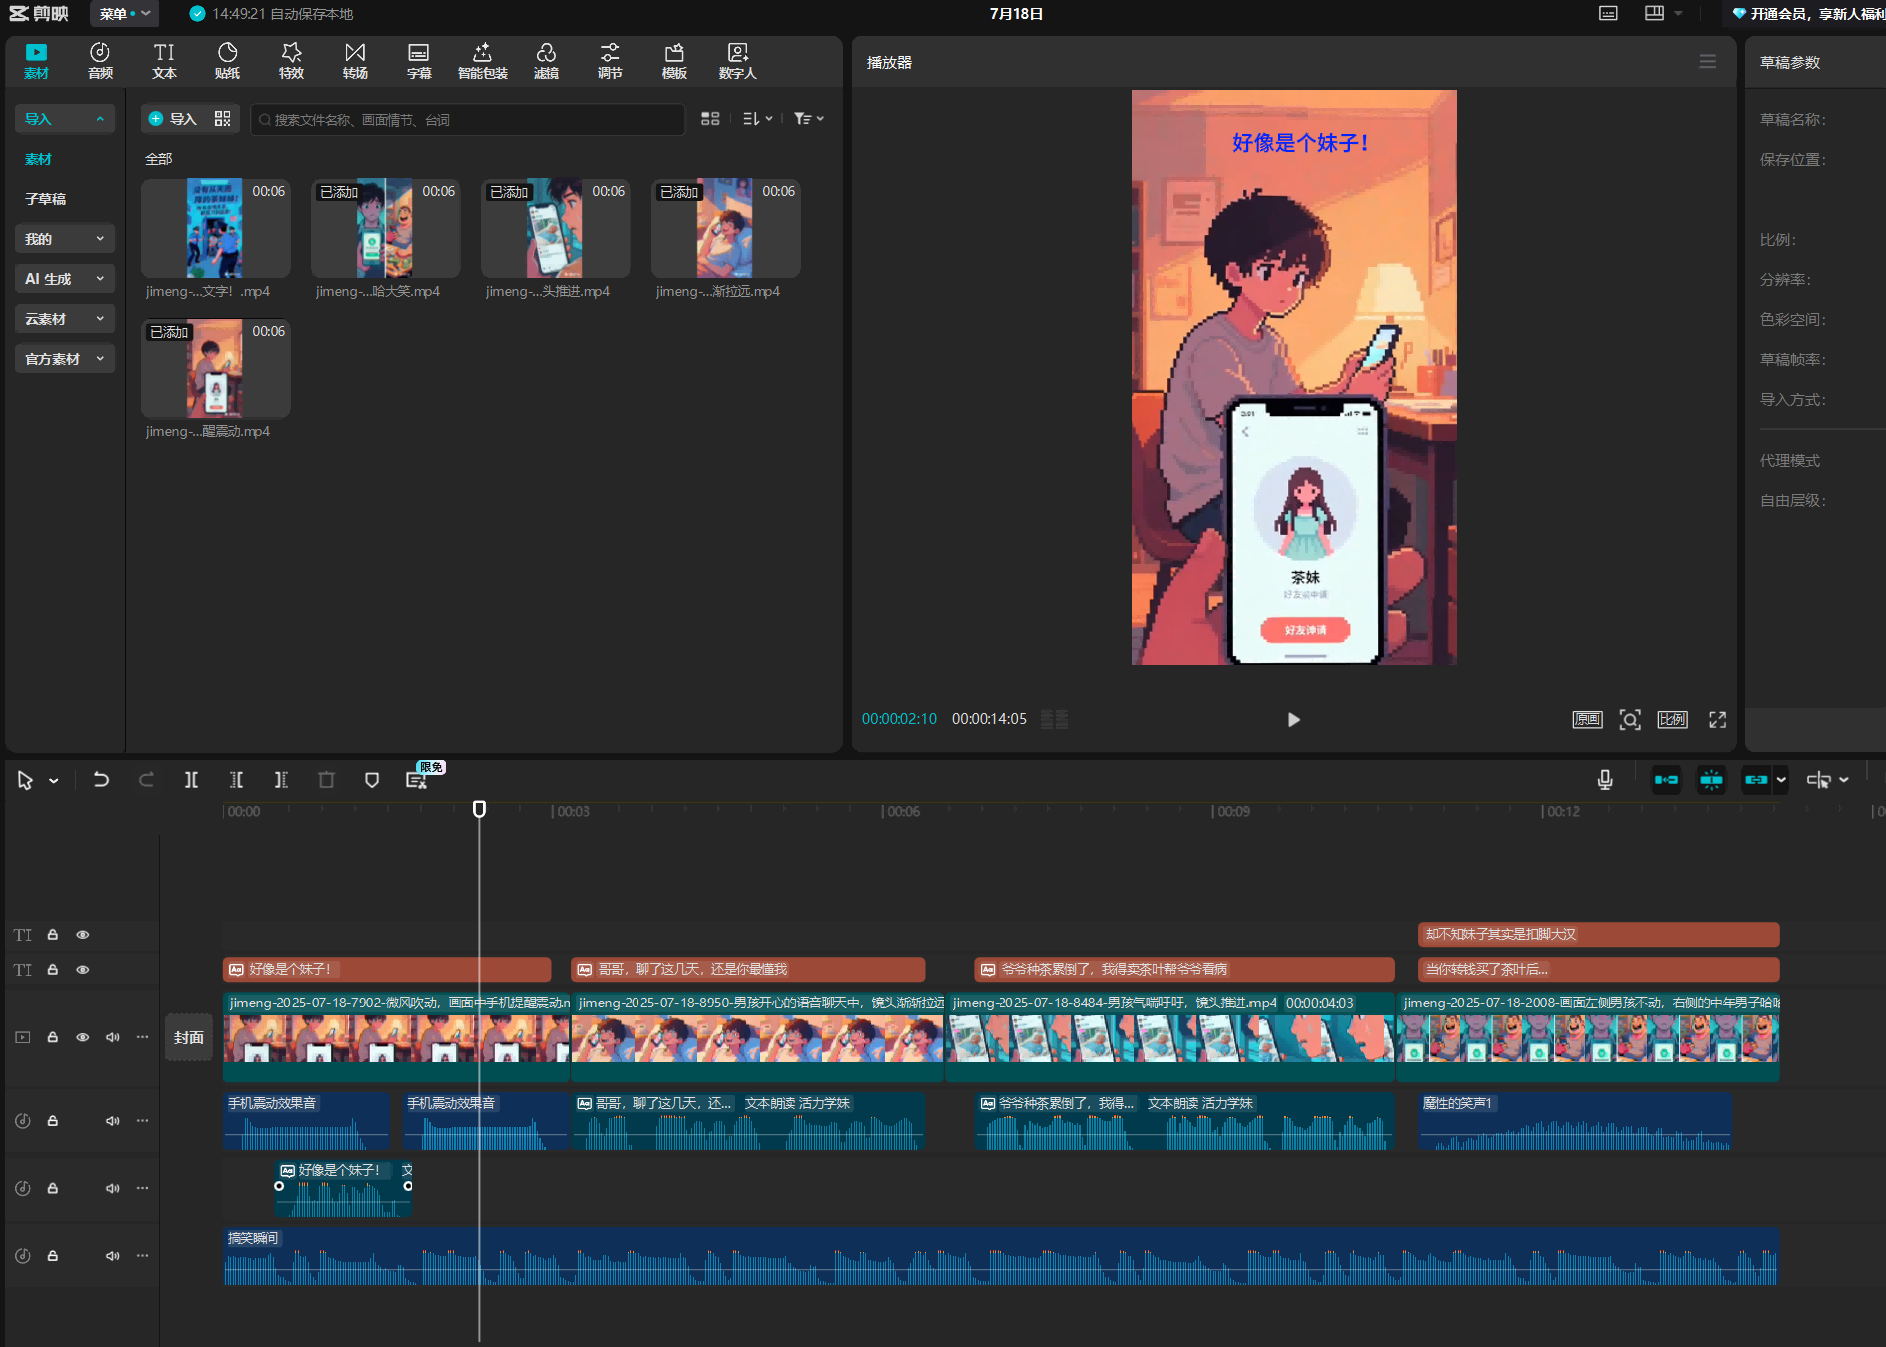This screenshot has height=1347, width=1886.
Task: Expand the 云素材 sidebar section
Action: coord(65,319)
